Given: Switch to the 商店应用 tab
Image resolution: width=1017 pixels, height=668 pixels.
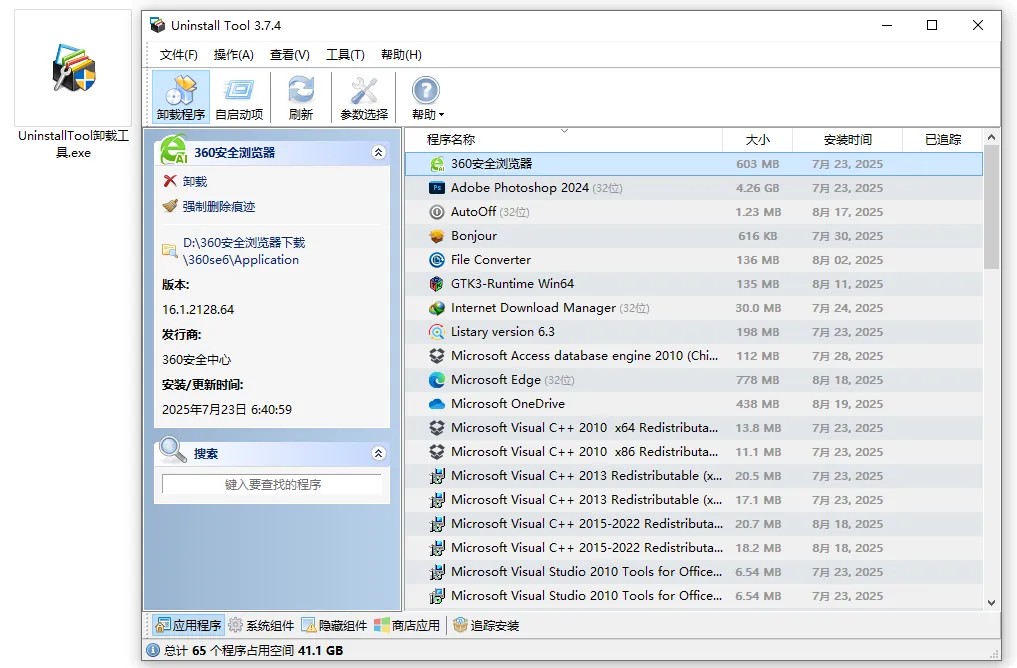Looking at the screenshot, I should click(x=407, y=626).
